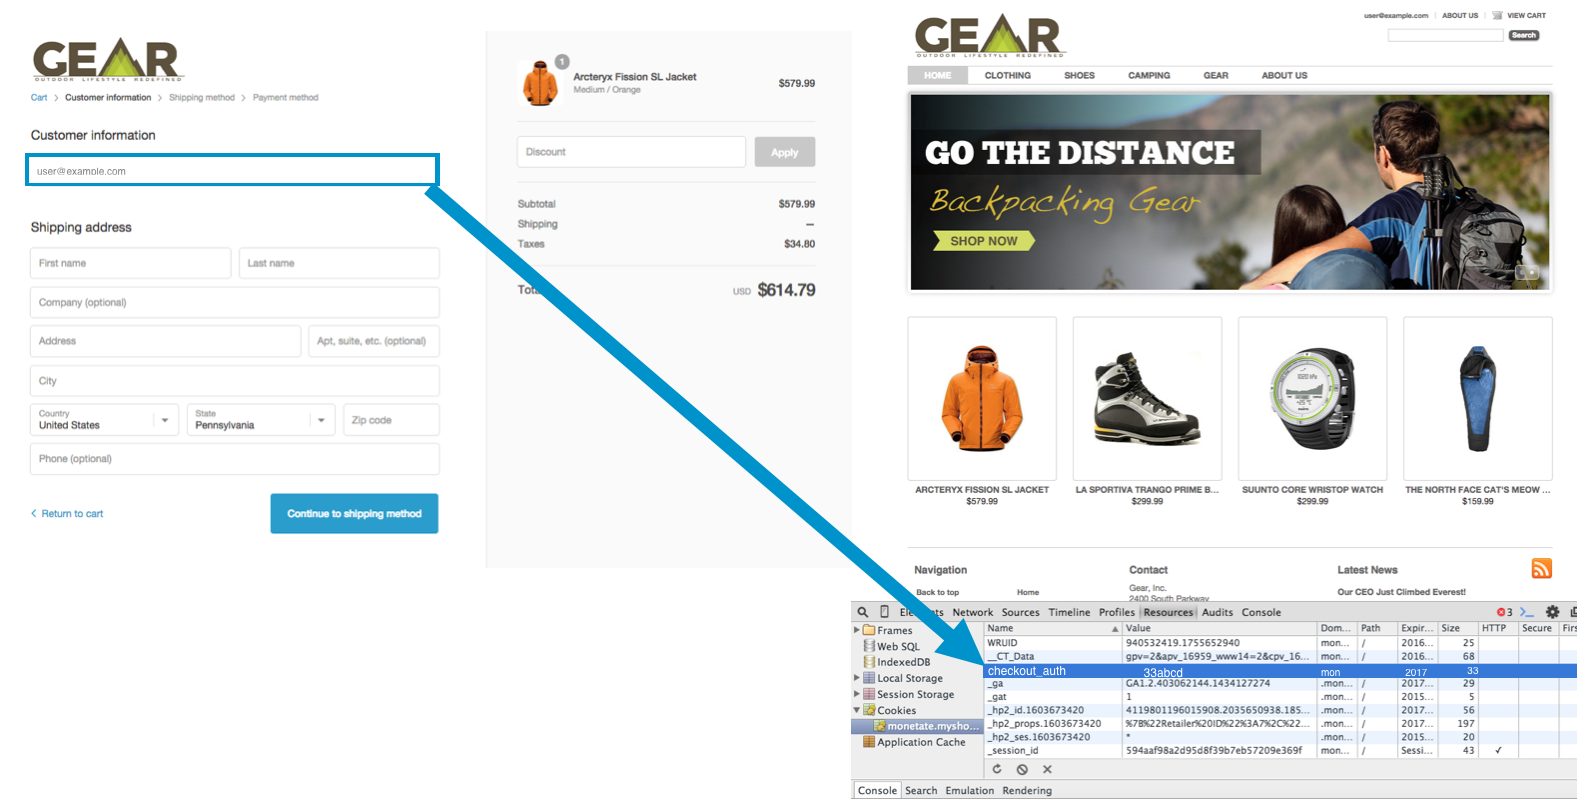Select the _hp2_props.1603673420 cookie row
The image size is (1577, 810).
coord(1281,723)
